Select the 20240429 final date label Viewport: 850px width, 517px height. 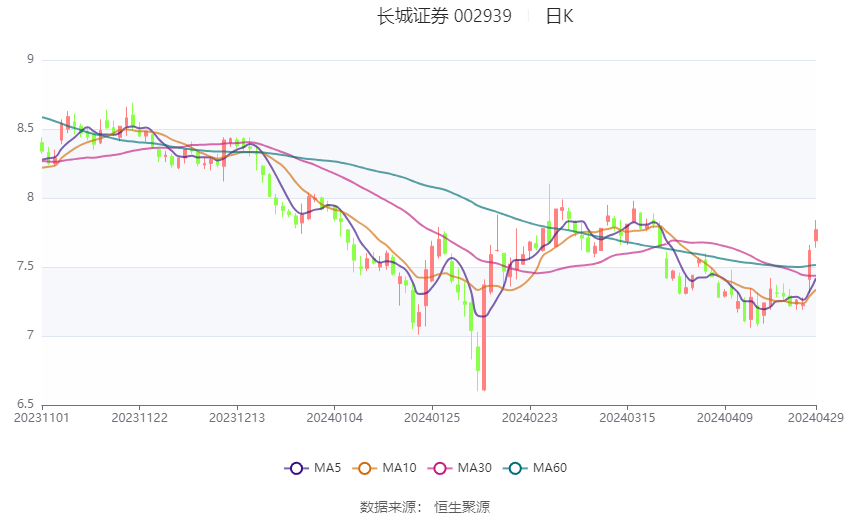pyautogui.click(x=815, y=417)
